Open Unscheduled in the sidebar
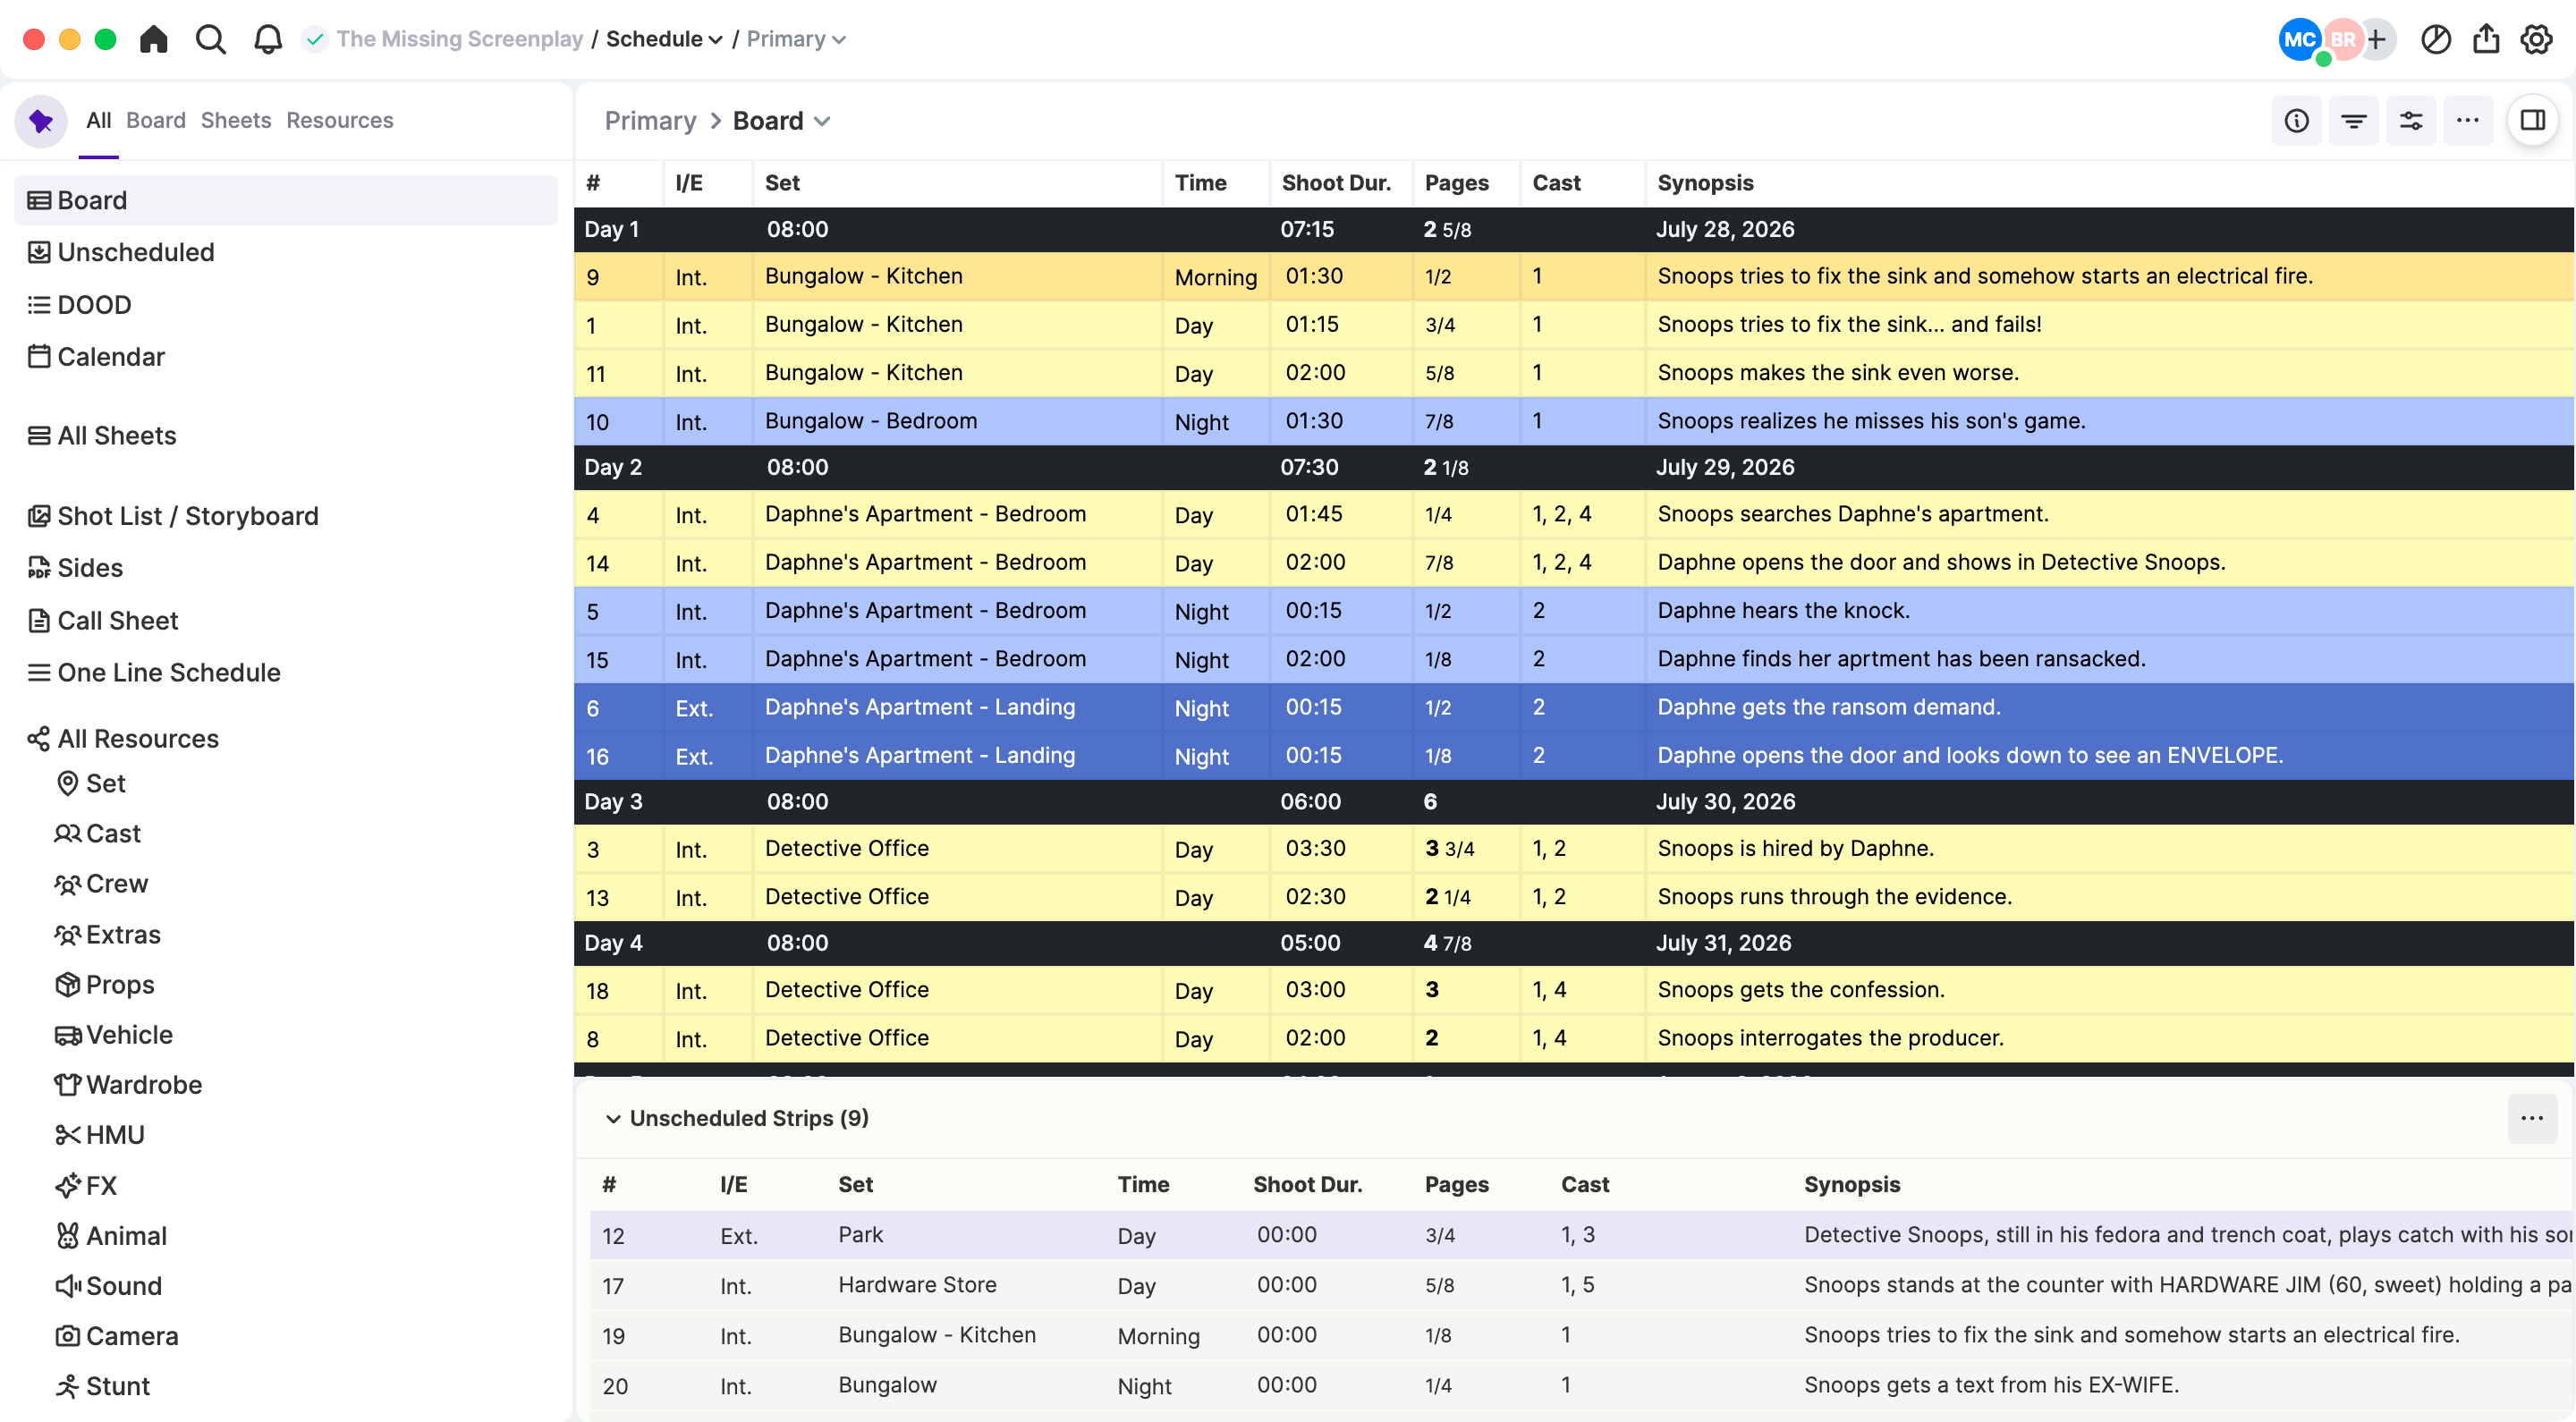The height and width of the screenshot is (1422, 2576). point(136,252)
